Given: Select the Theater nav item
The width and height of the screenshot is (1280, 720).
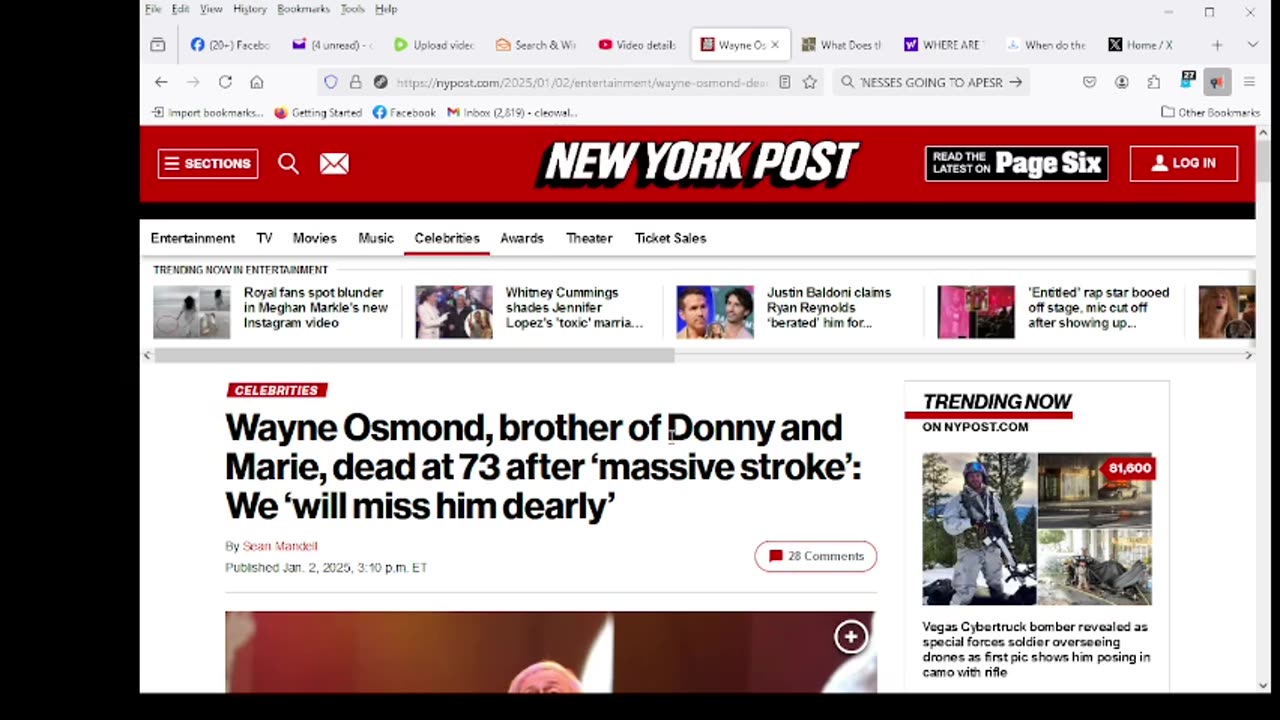Looking at the screenshot, I should tap(589, 238).
